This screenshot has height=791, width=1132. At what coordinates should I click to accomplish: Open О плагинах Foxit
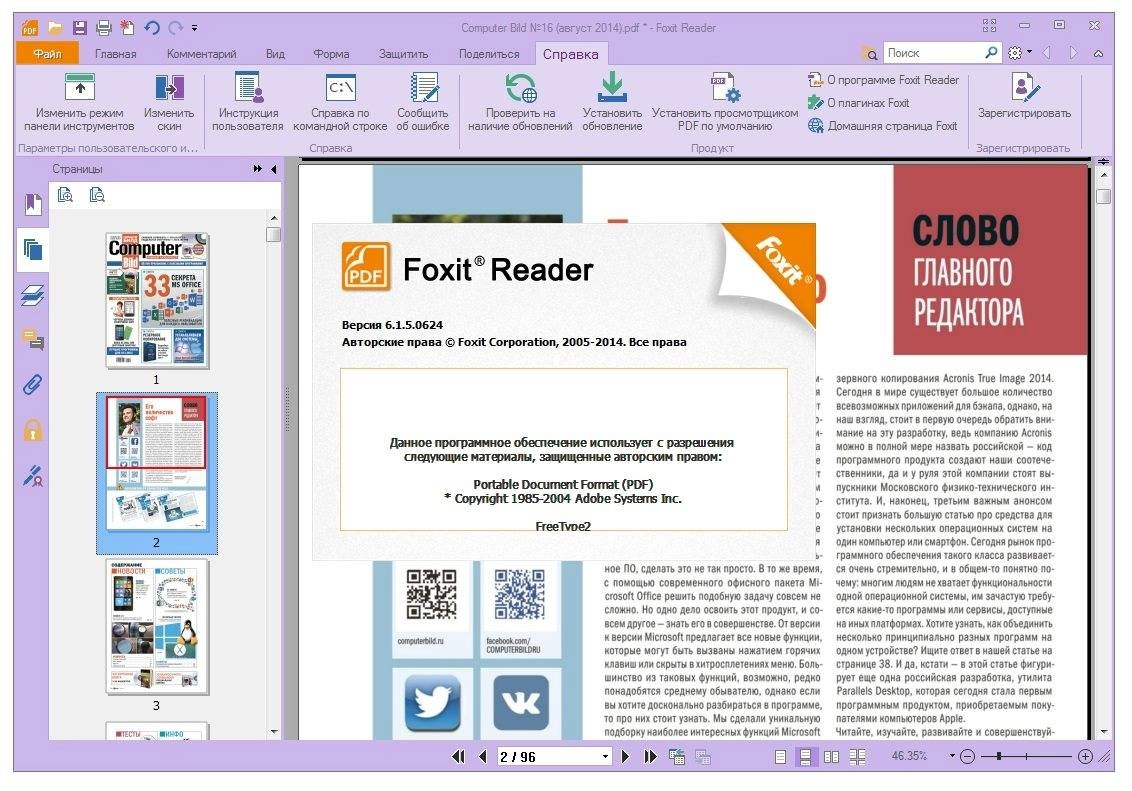pyautogui.click(x=858, y=103)
